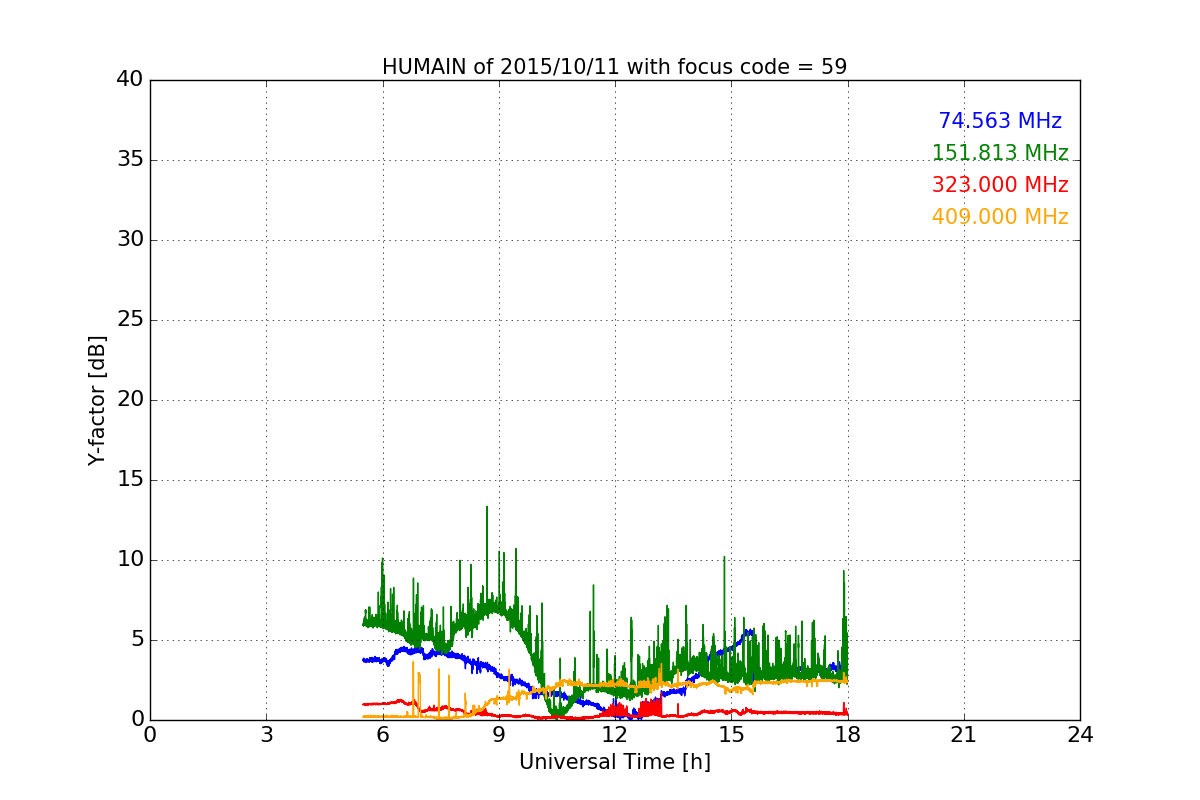Select the blue 74.563 MHz legend label

click(1000, 121)
